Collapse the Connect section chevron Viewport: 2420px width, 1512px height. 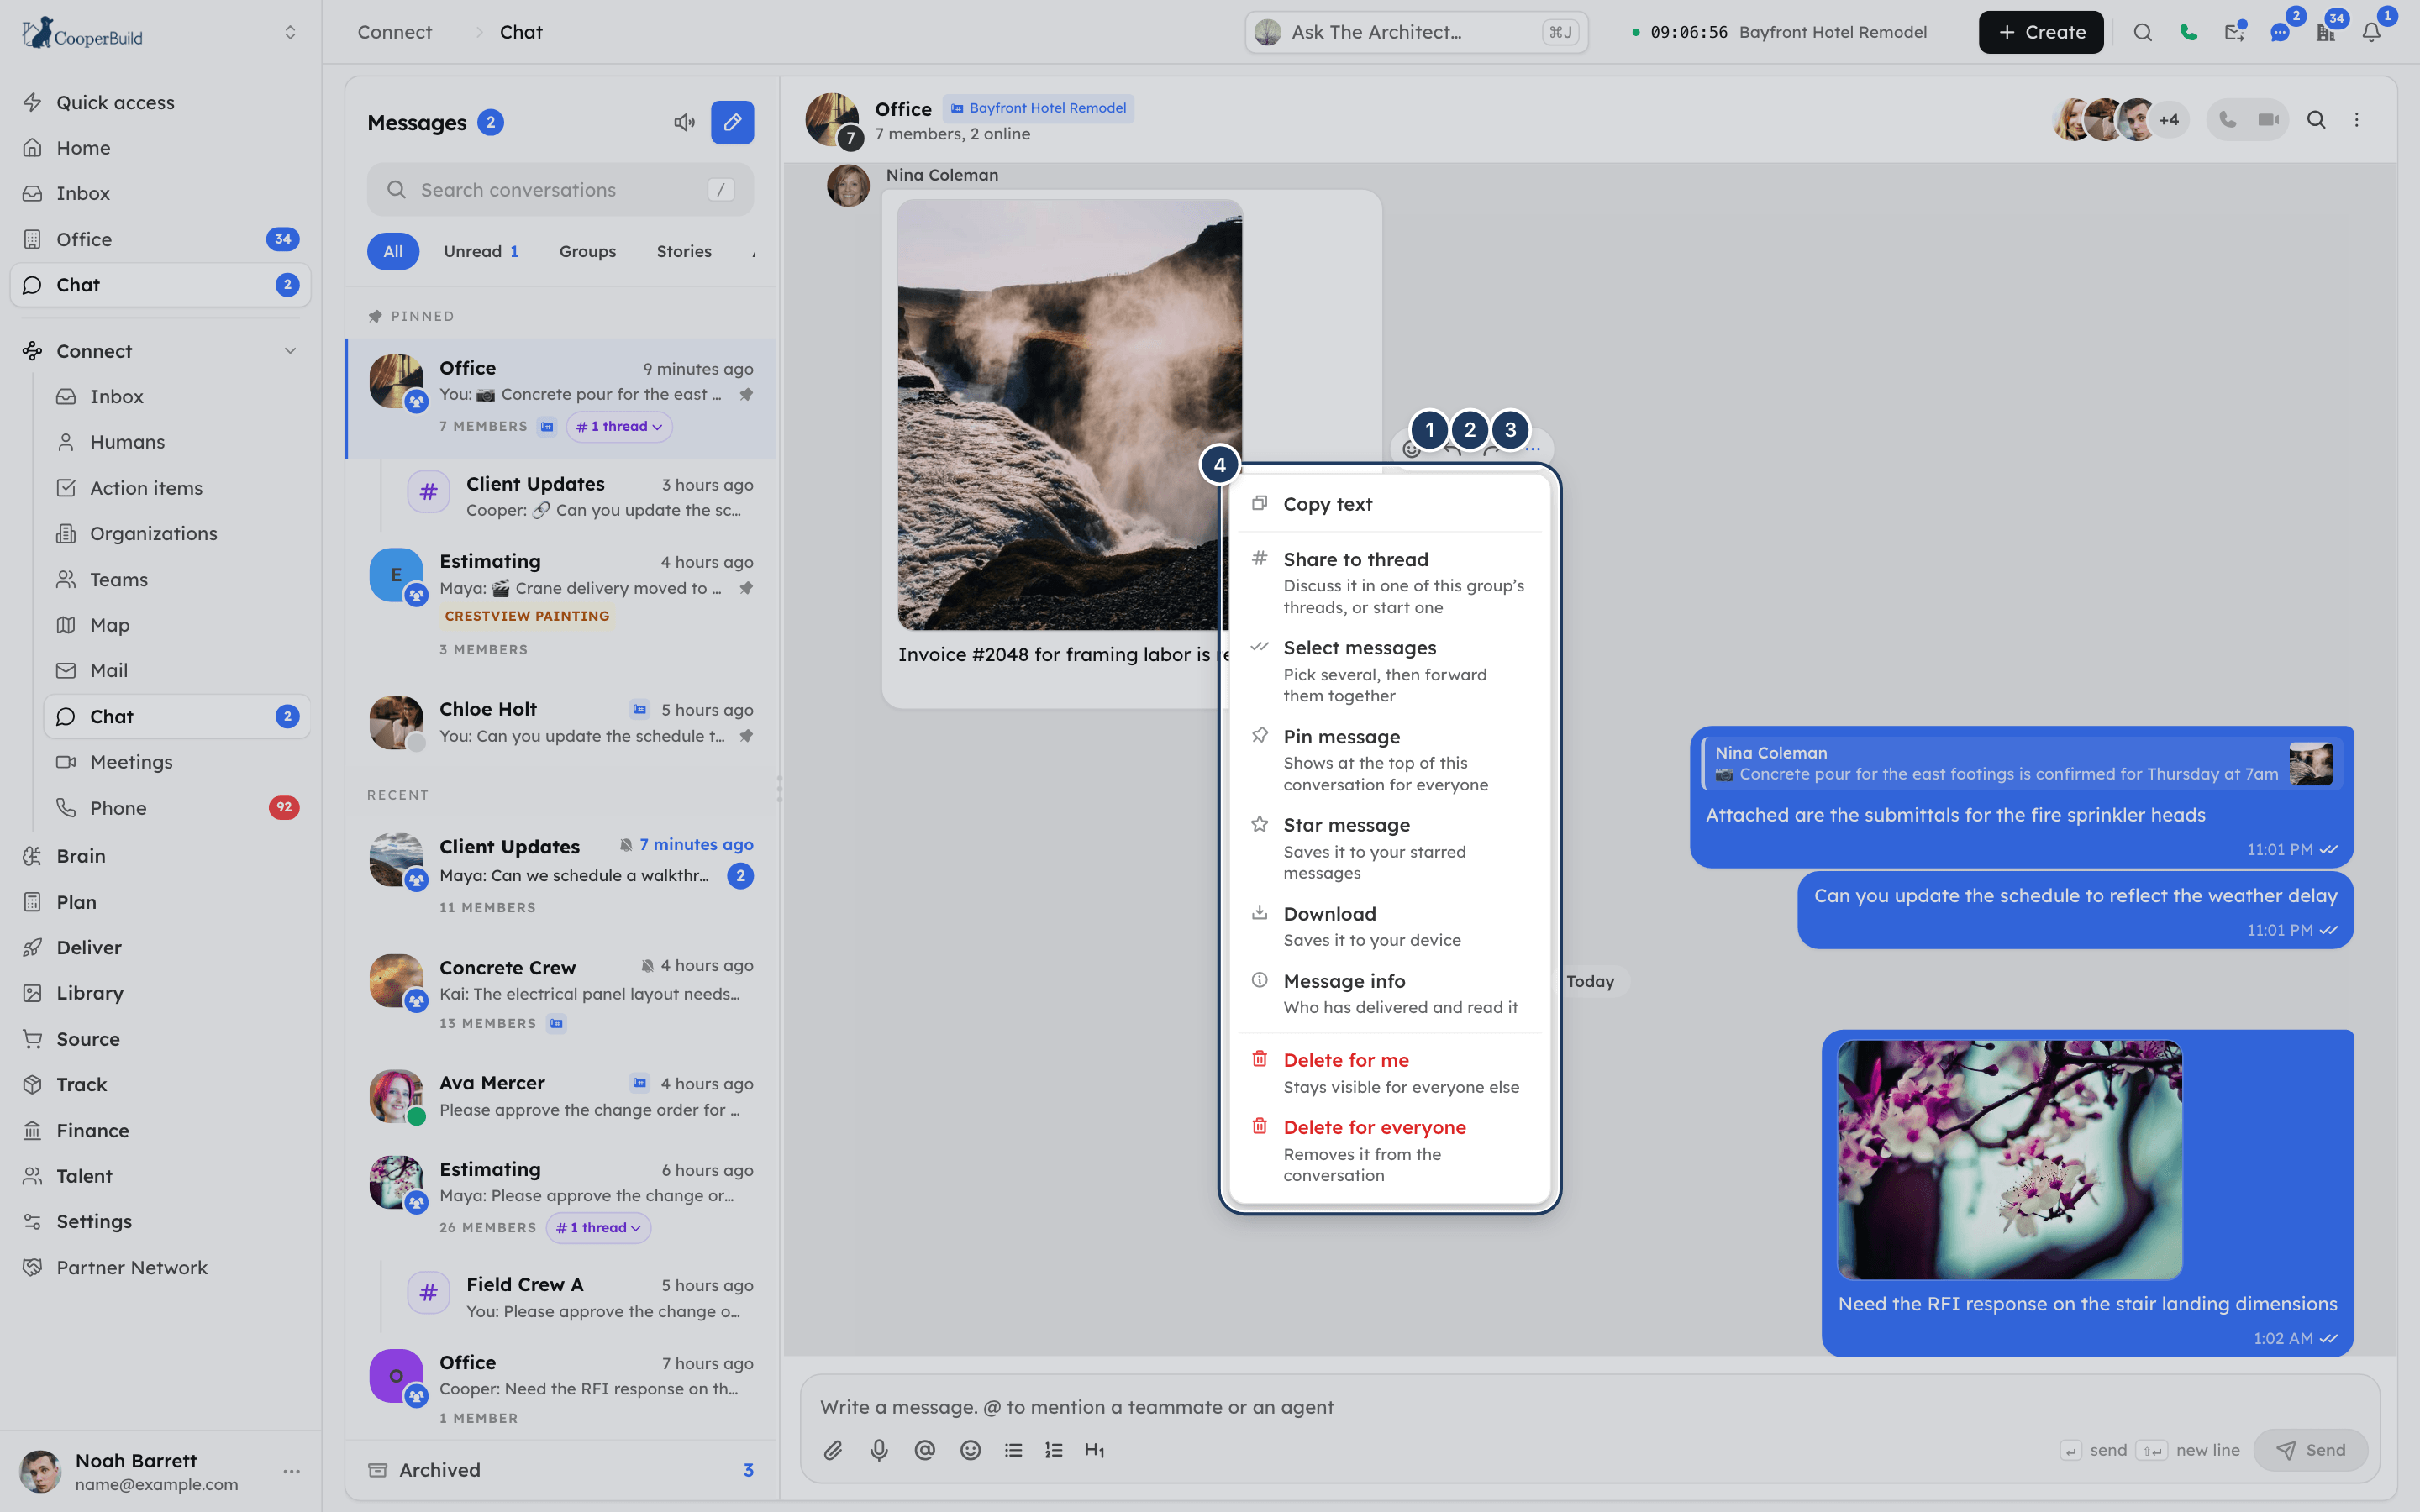(290, 351)
